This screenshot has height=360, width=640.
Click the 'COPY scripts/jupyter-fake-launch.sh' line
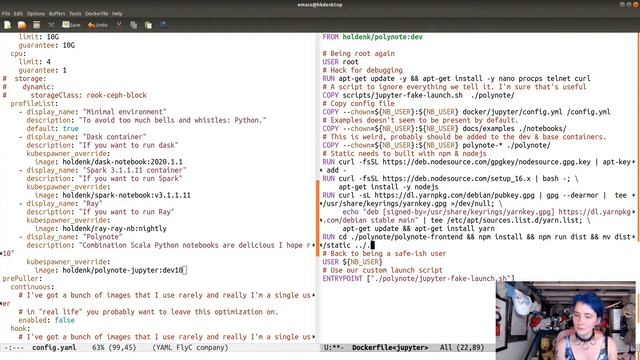tap(418, 95)
